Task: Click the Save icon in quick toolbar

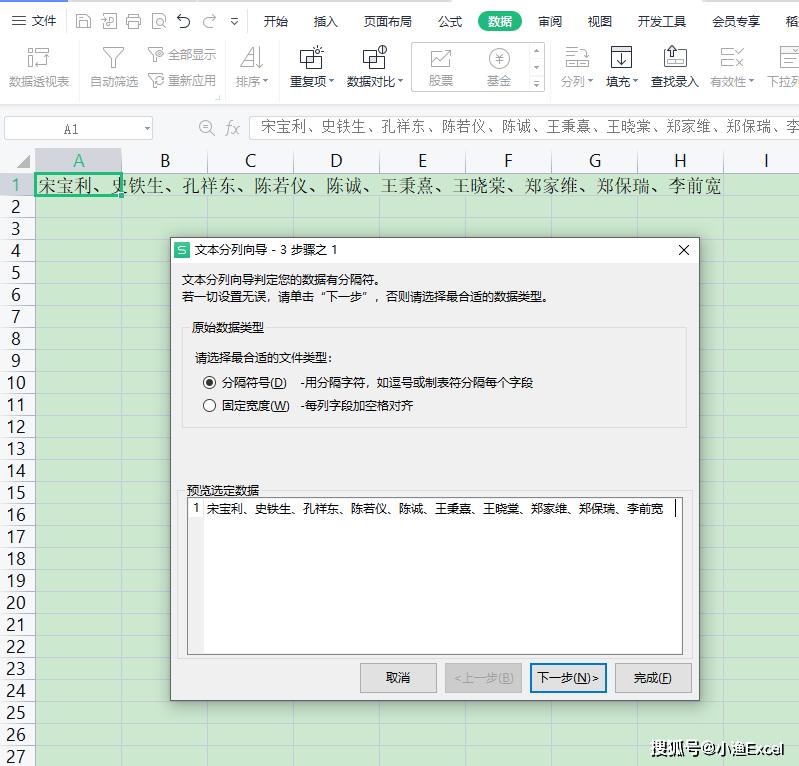Action: pyautogui.click(x=83, y=21)
